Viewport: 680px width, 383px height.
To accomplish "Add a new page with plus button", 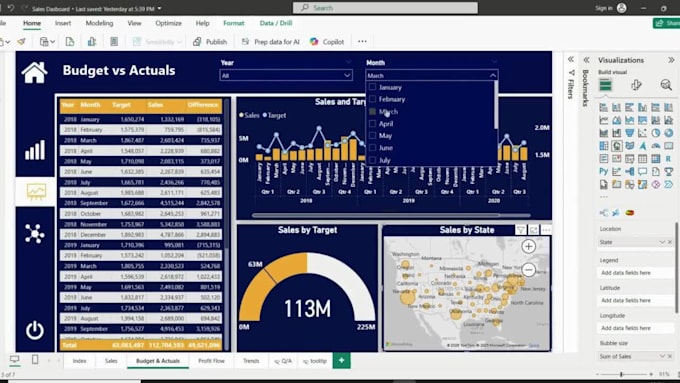I will click(x=341, y=360).
